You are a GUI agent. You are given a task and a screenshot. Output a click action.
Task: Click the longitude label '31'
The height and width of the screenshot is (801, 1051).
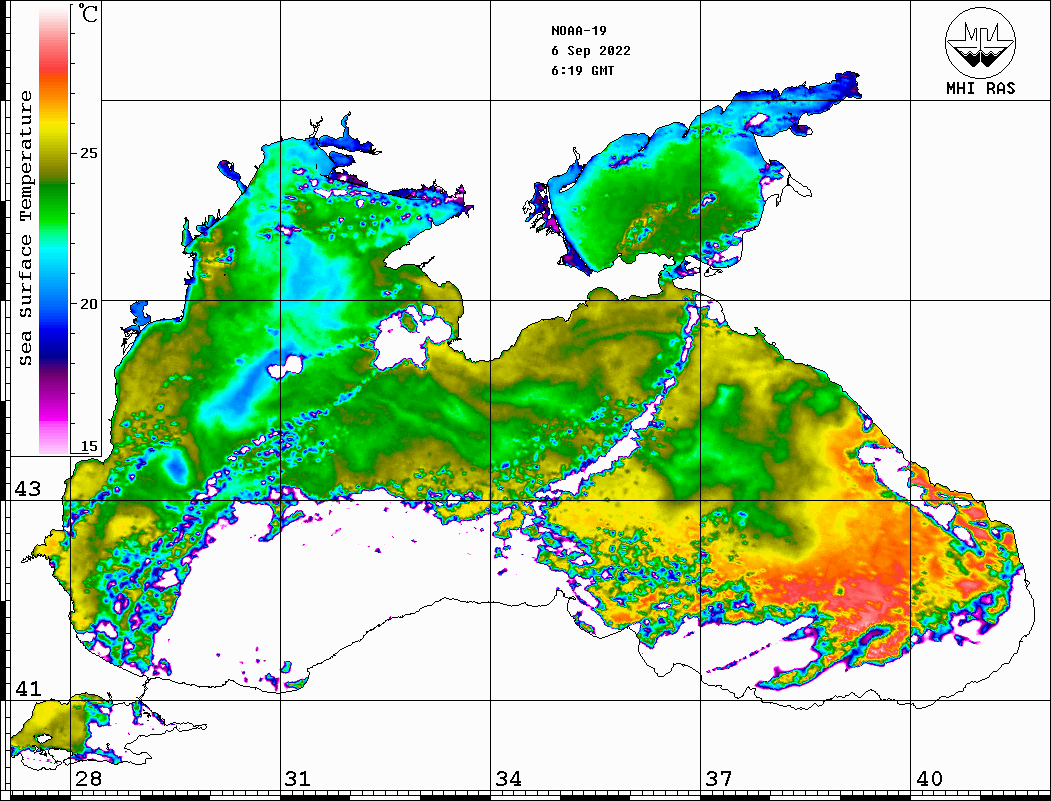click(298, 778)
